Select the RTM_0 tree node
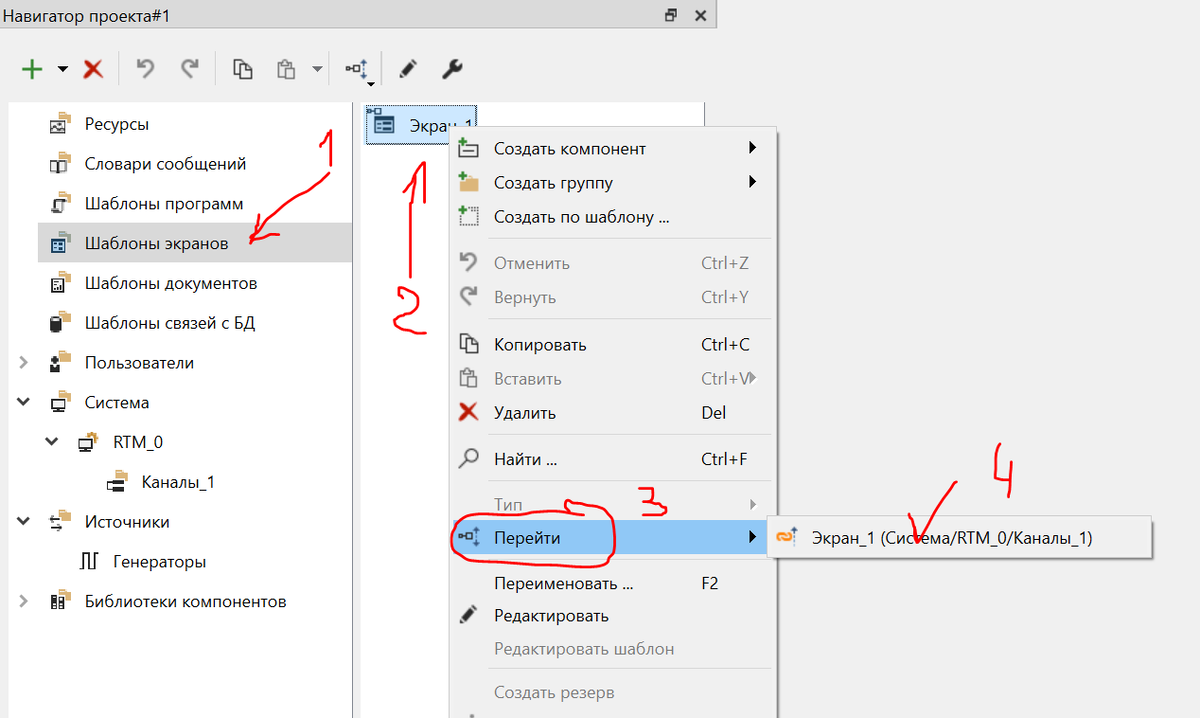Viewport: 1200px width, 718px height. pyautogui.click(x=138, y=442)
